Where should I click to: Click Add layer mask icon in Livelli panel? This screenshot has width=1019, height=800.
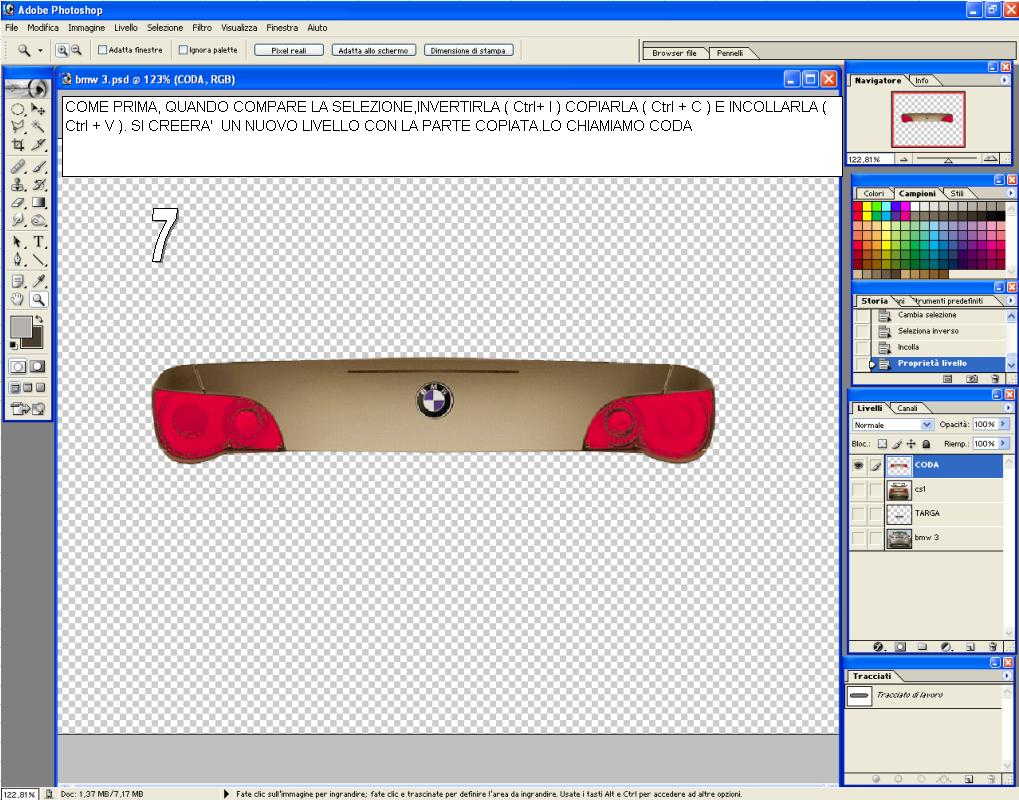(900, 647)
